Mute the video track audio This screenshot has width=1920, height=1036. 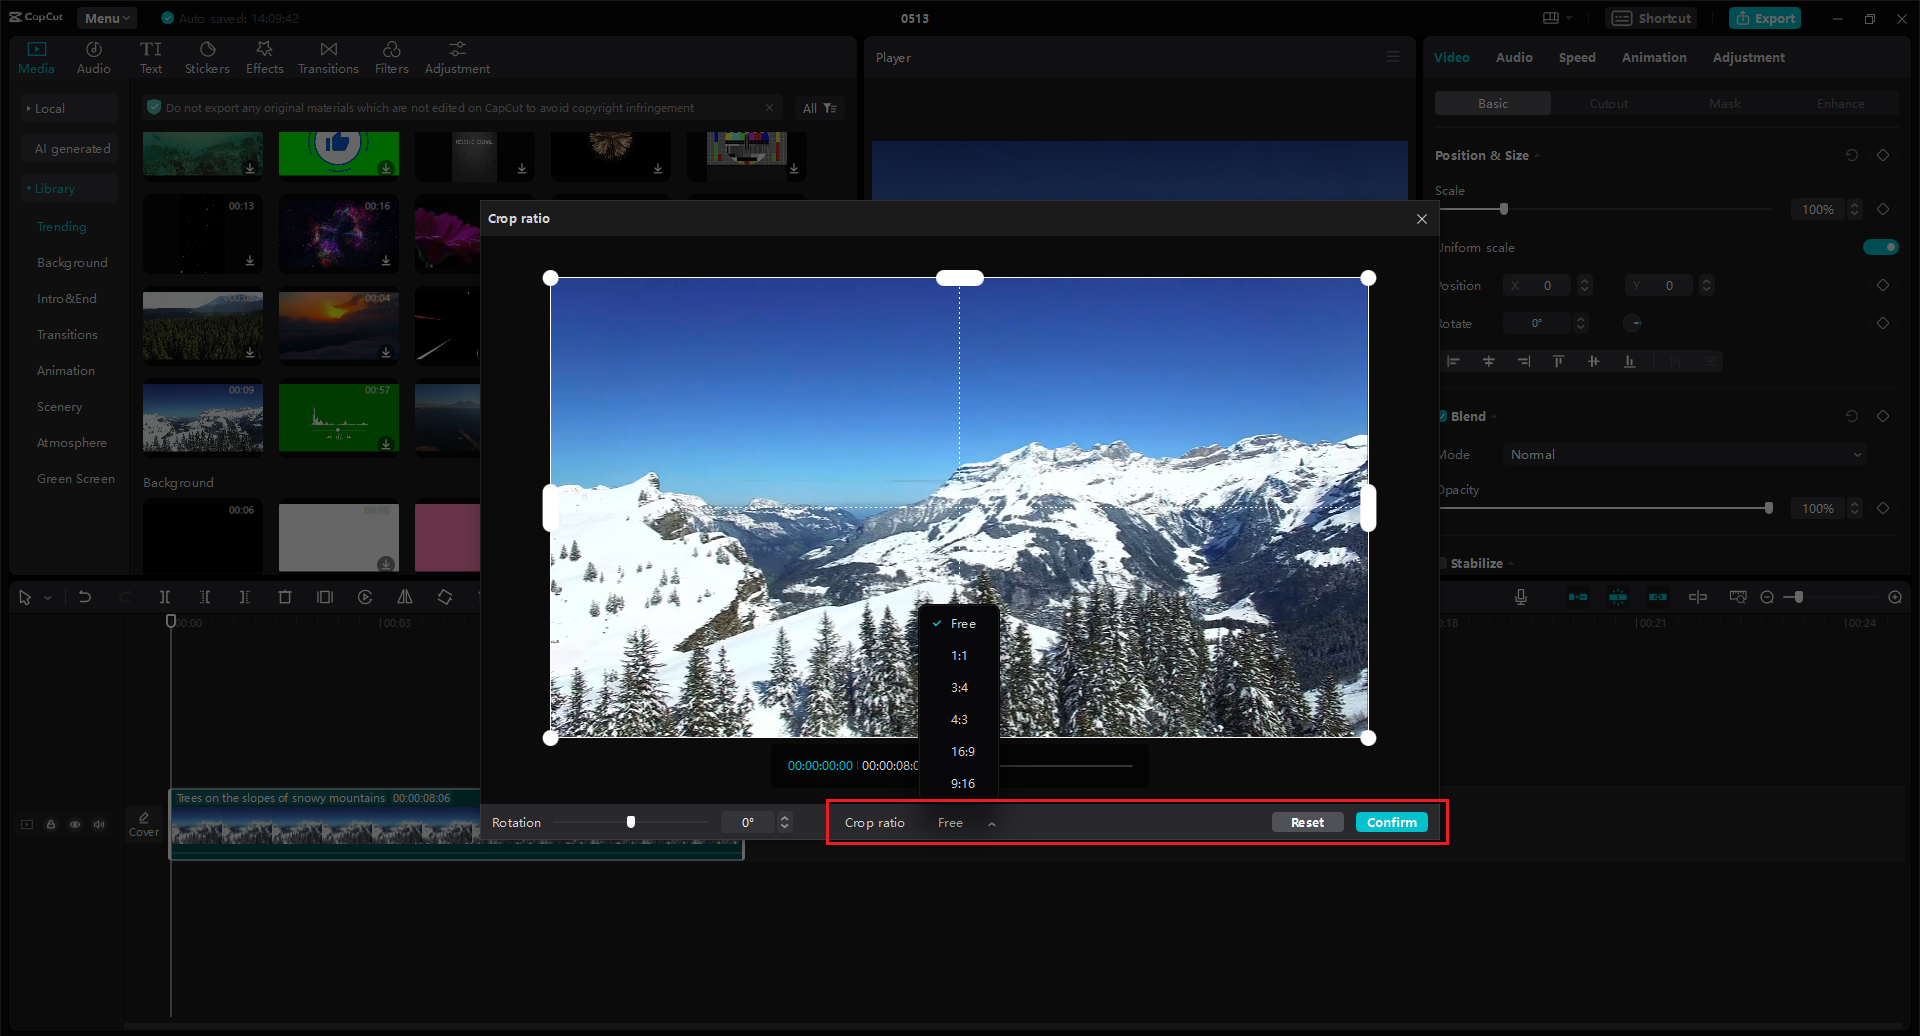[99, 824]
